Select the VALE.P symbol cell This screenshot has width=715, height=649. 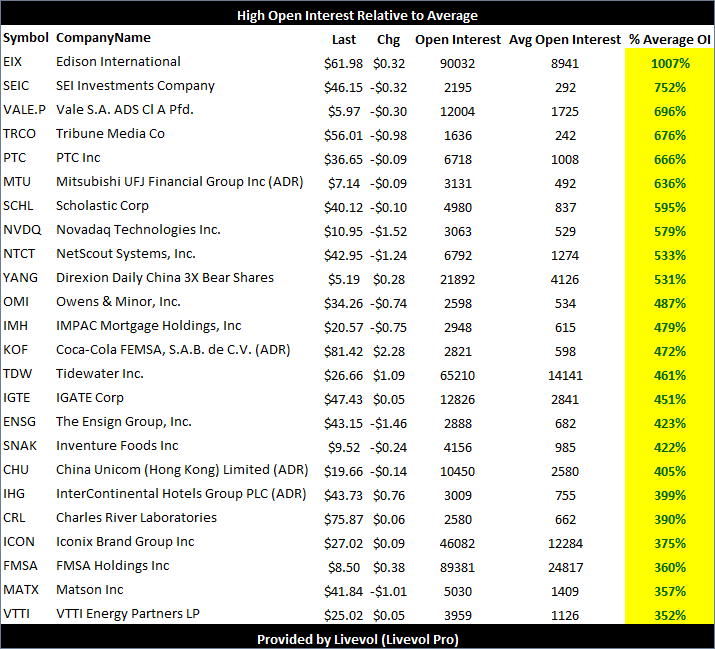pos(24,110)
